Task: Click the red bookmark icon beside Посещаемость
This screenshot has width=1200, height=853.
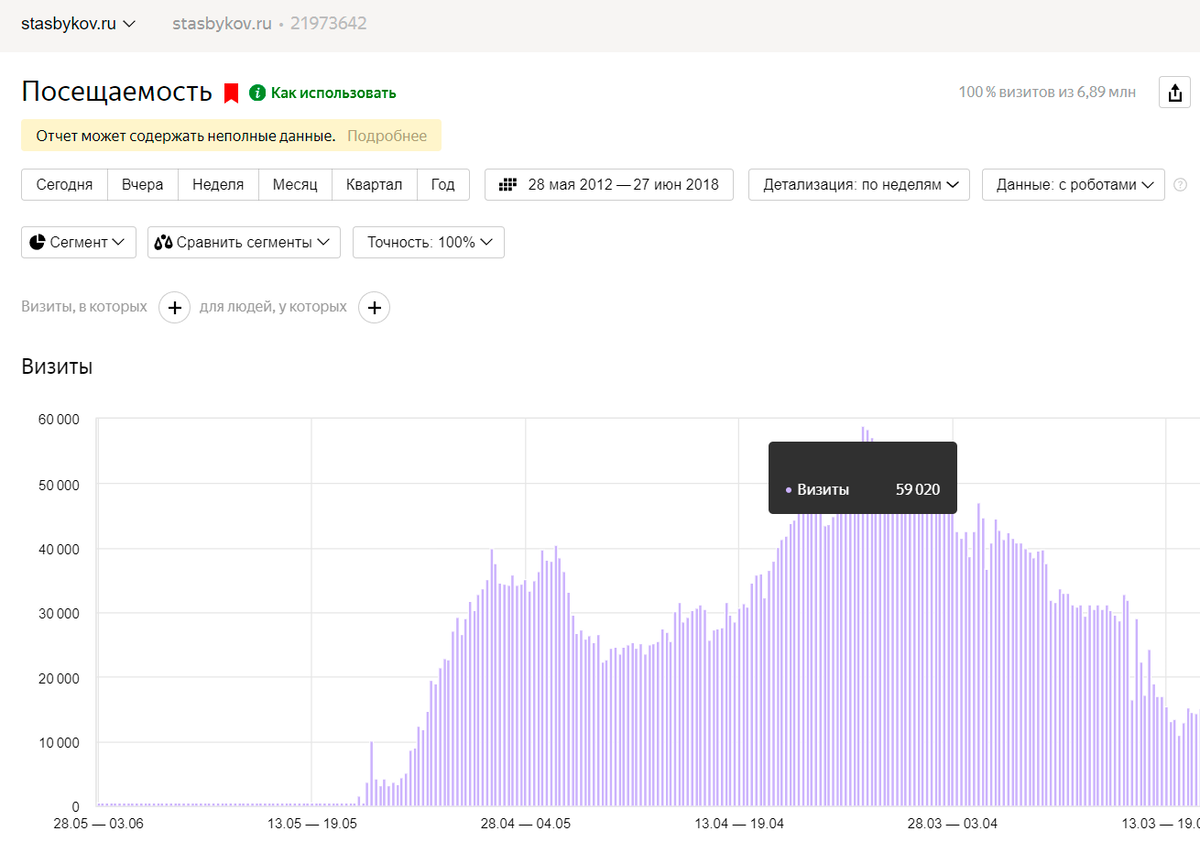Action: pyautogui.click(x=231, y=93)
